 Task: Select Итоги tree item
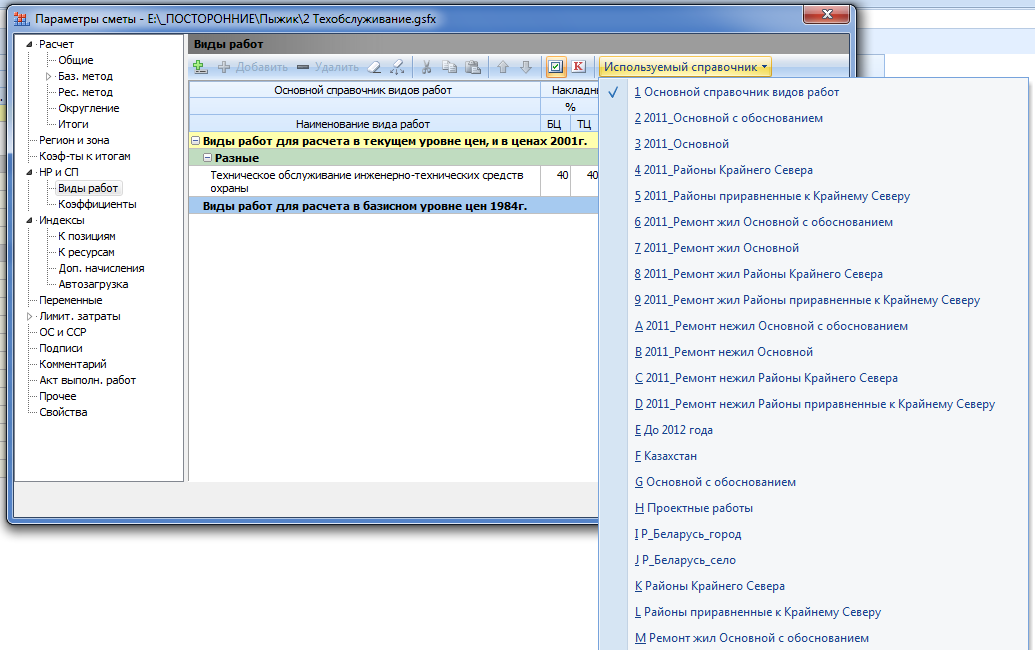pyautogui.click(x=73, y=124)
